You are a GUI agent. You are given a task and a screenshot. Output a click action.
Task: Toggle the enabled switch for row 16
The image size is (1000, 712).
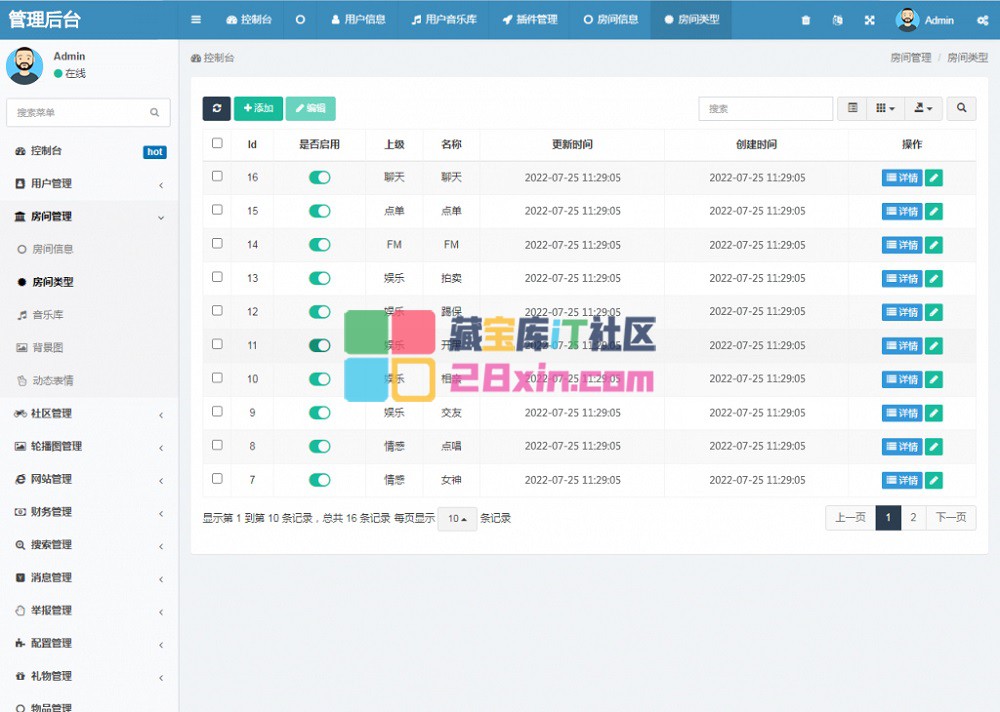[320, 177]
